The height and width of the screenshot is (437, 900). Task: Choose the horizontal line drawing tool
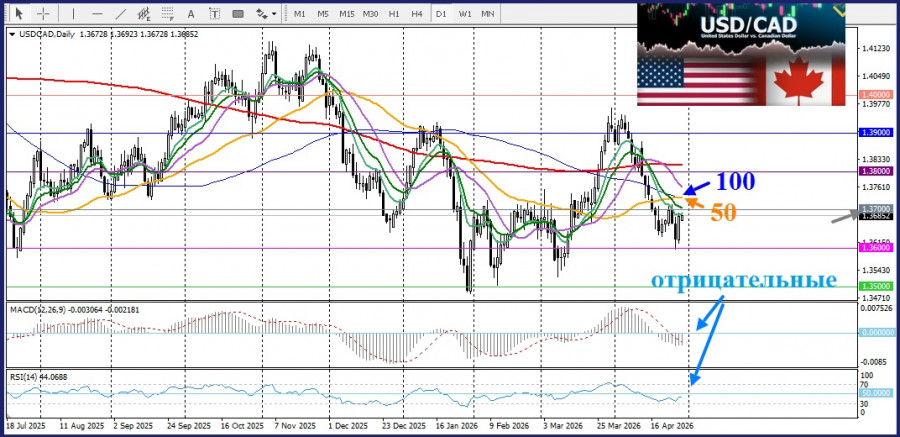click(96, 14)
